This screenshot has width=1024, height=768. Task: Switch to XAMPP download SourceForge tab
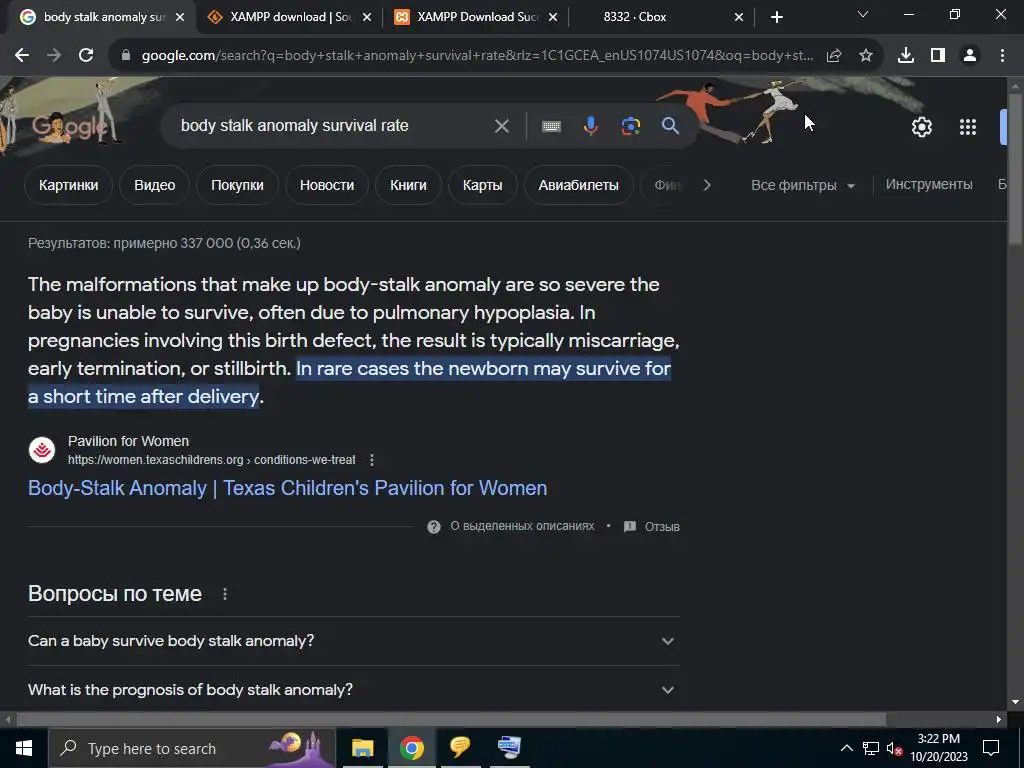tap(289, 17)
